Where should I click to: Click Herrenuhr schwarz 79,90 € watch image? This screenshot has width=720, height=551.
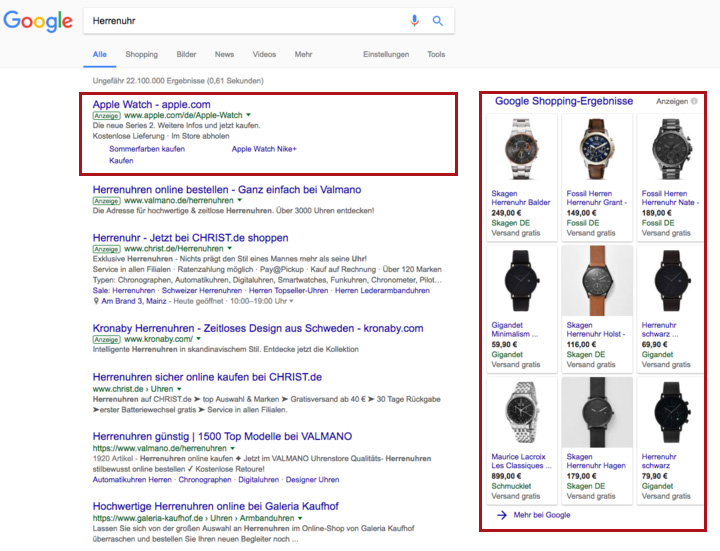672,413
